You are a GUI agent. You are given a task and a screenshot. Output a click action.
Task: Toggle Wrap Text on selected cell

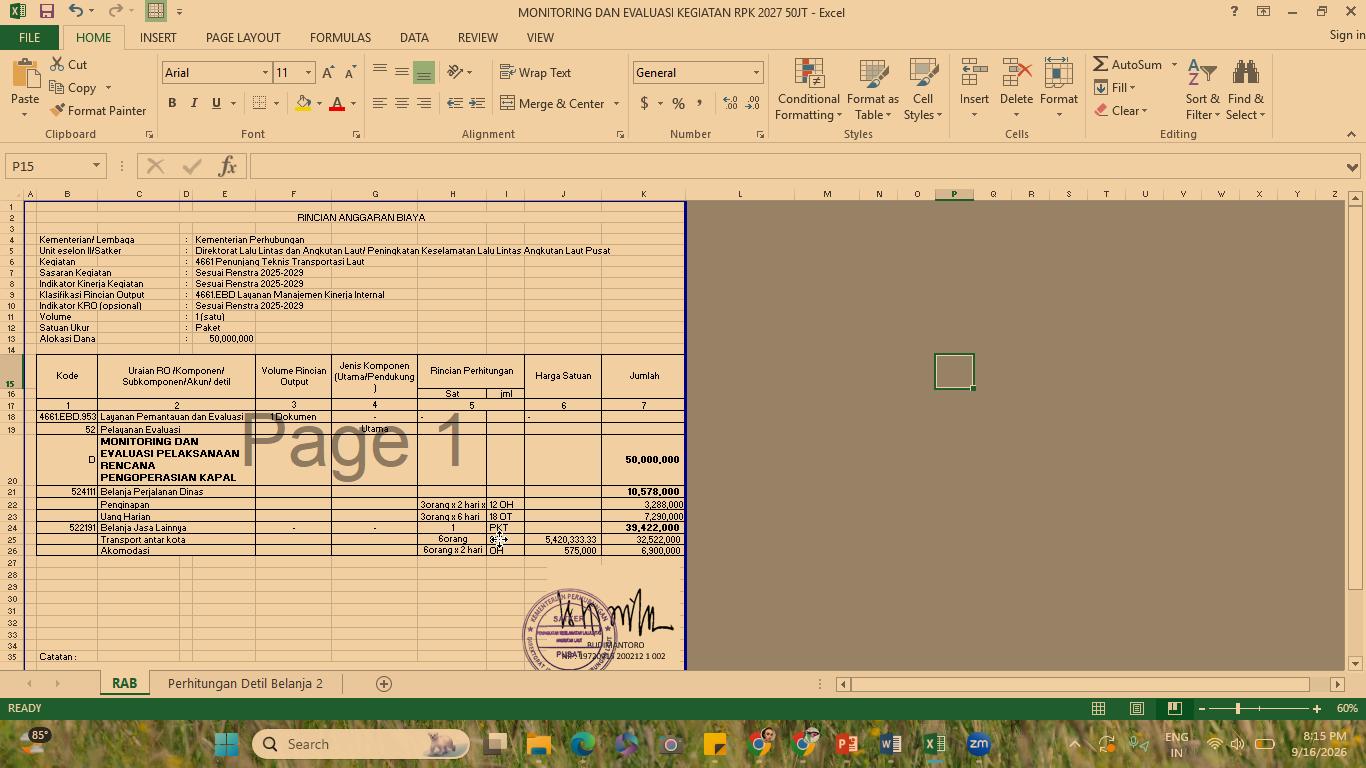(x=535, y=73)
